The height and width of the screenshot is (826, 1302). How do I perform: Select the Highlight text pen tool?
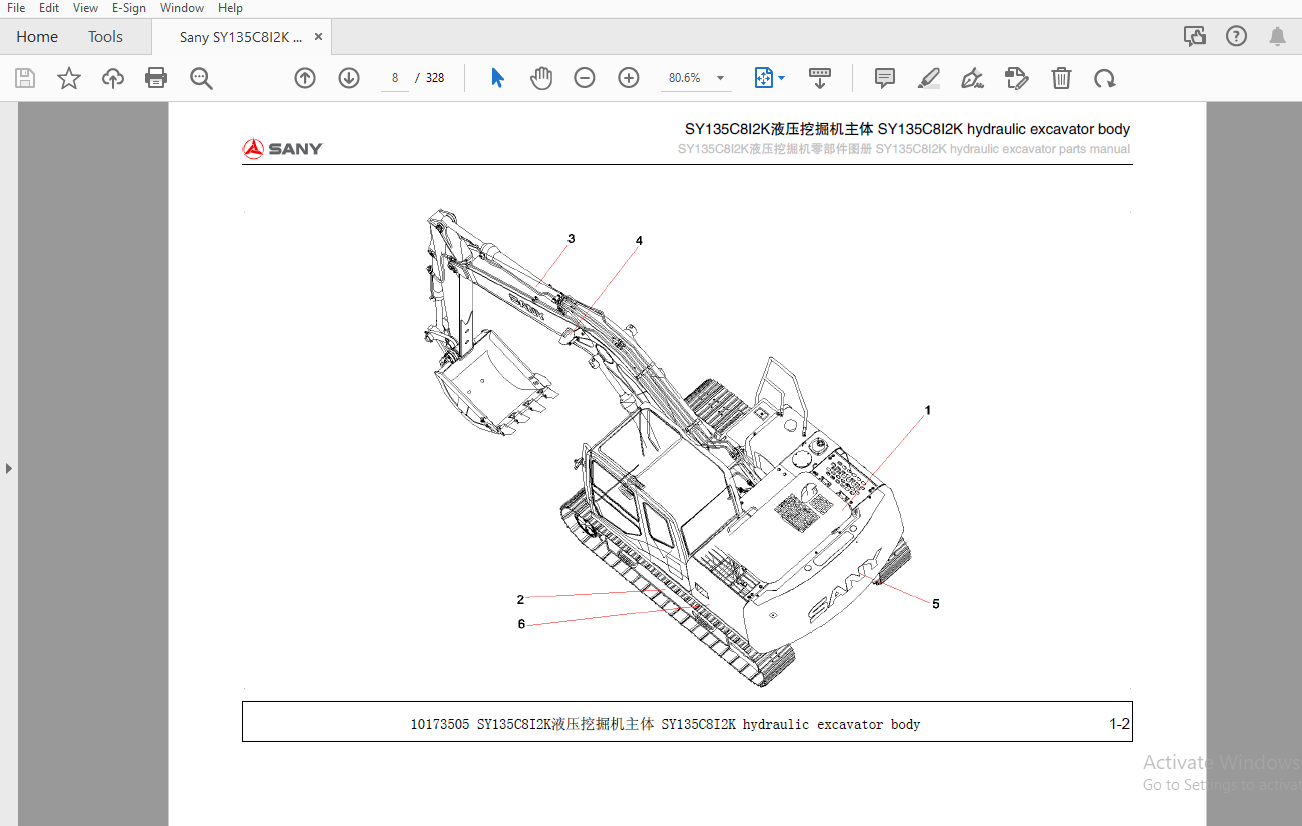coord(929,78)
